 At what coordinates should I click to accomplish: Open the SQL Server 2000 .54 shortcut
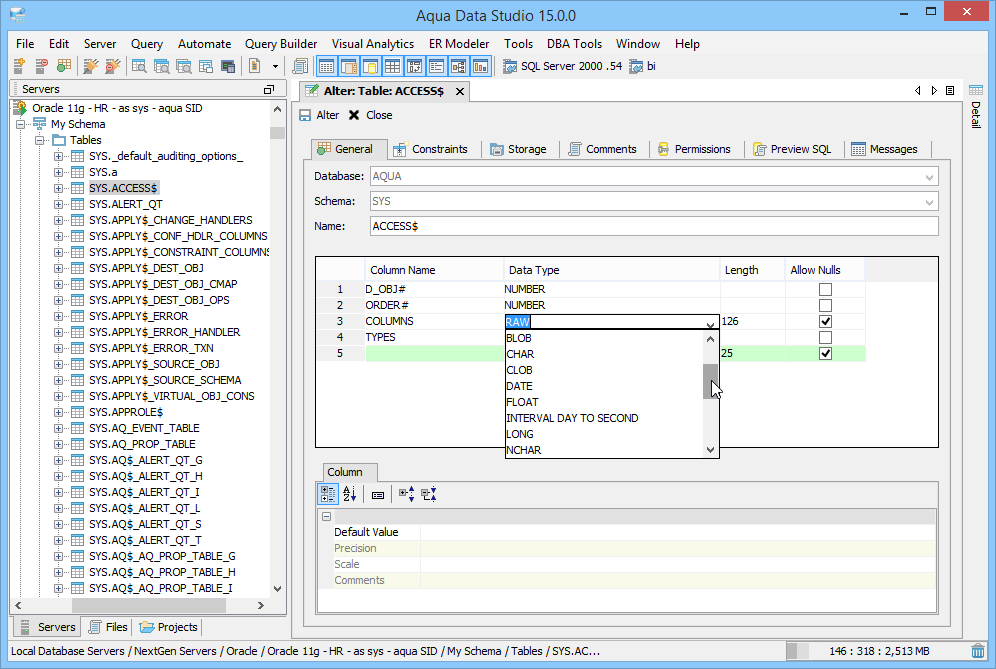coord(563,66)
